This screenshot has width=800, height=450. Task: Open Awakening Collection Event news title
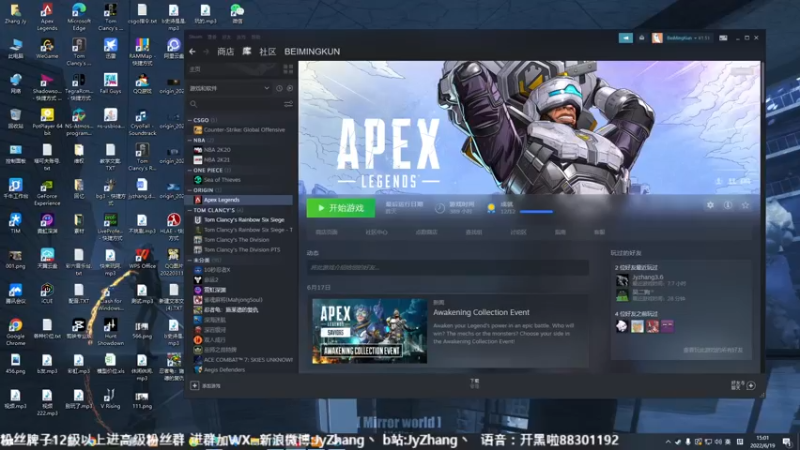481,312
